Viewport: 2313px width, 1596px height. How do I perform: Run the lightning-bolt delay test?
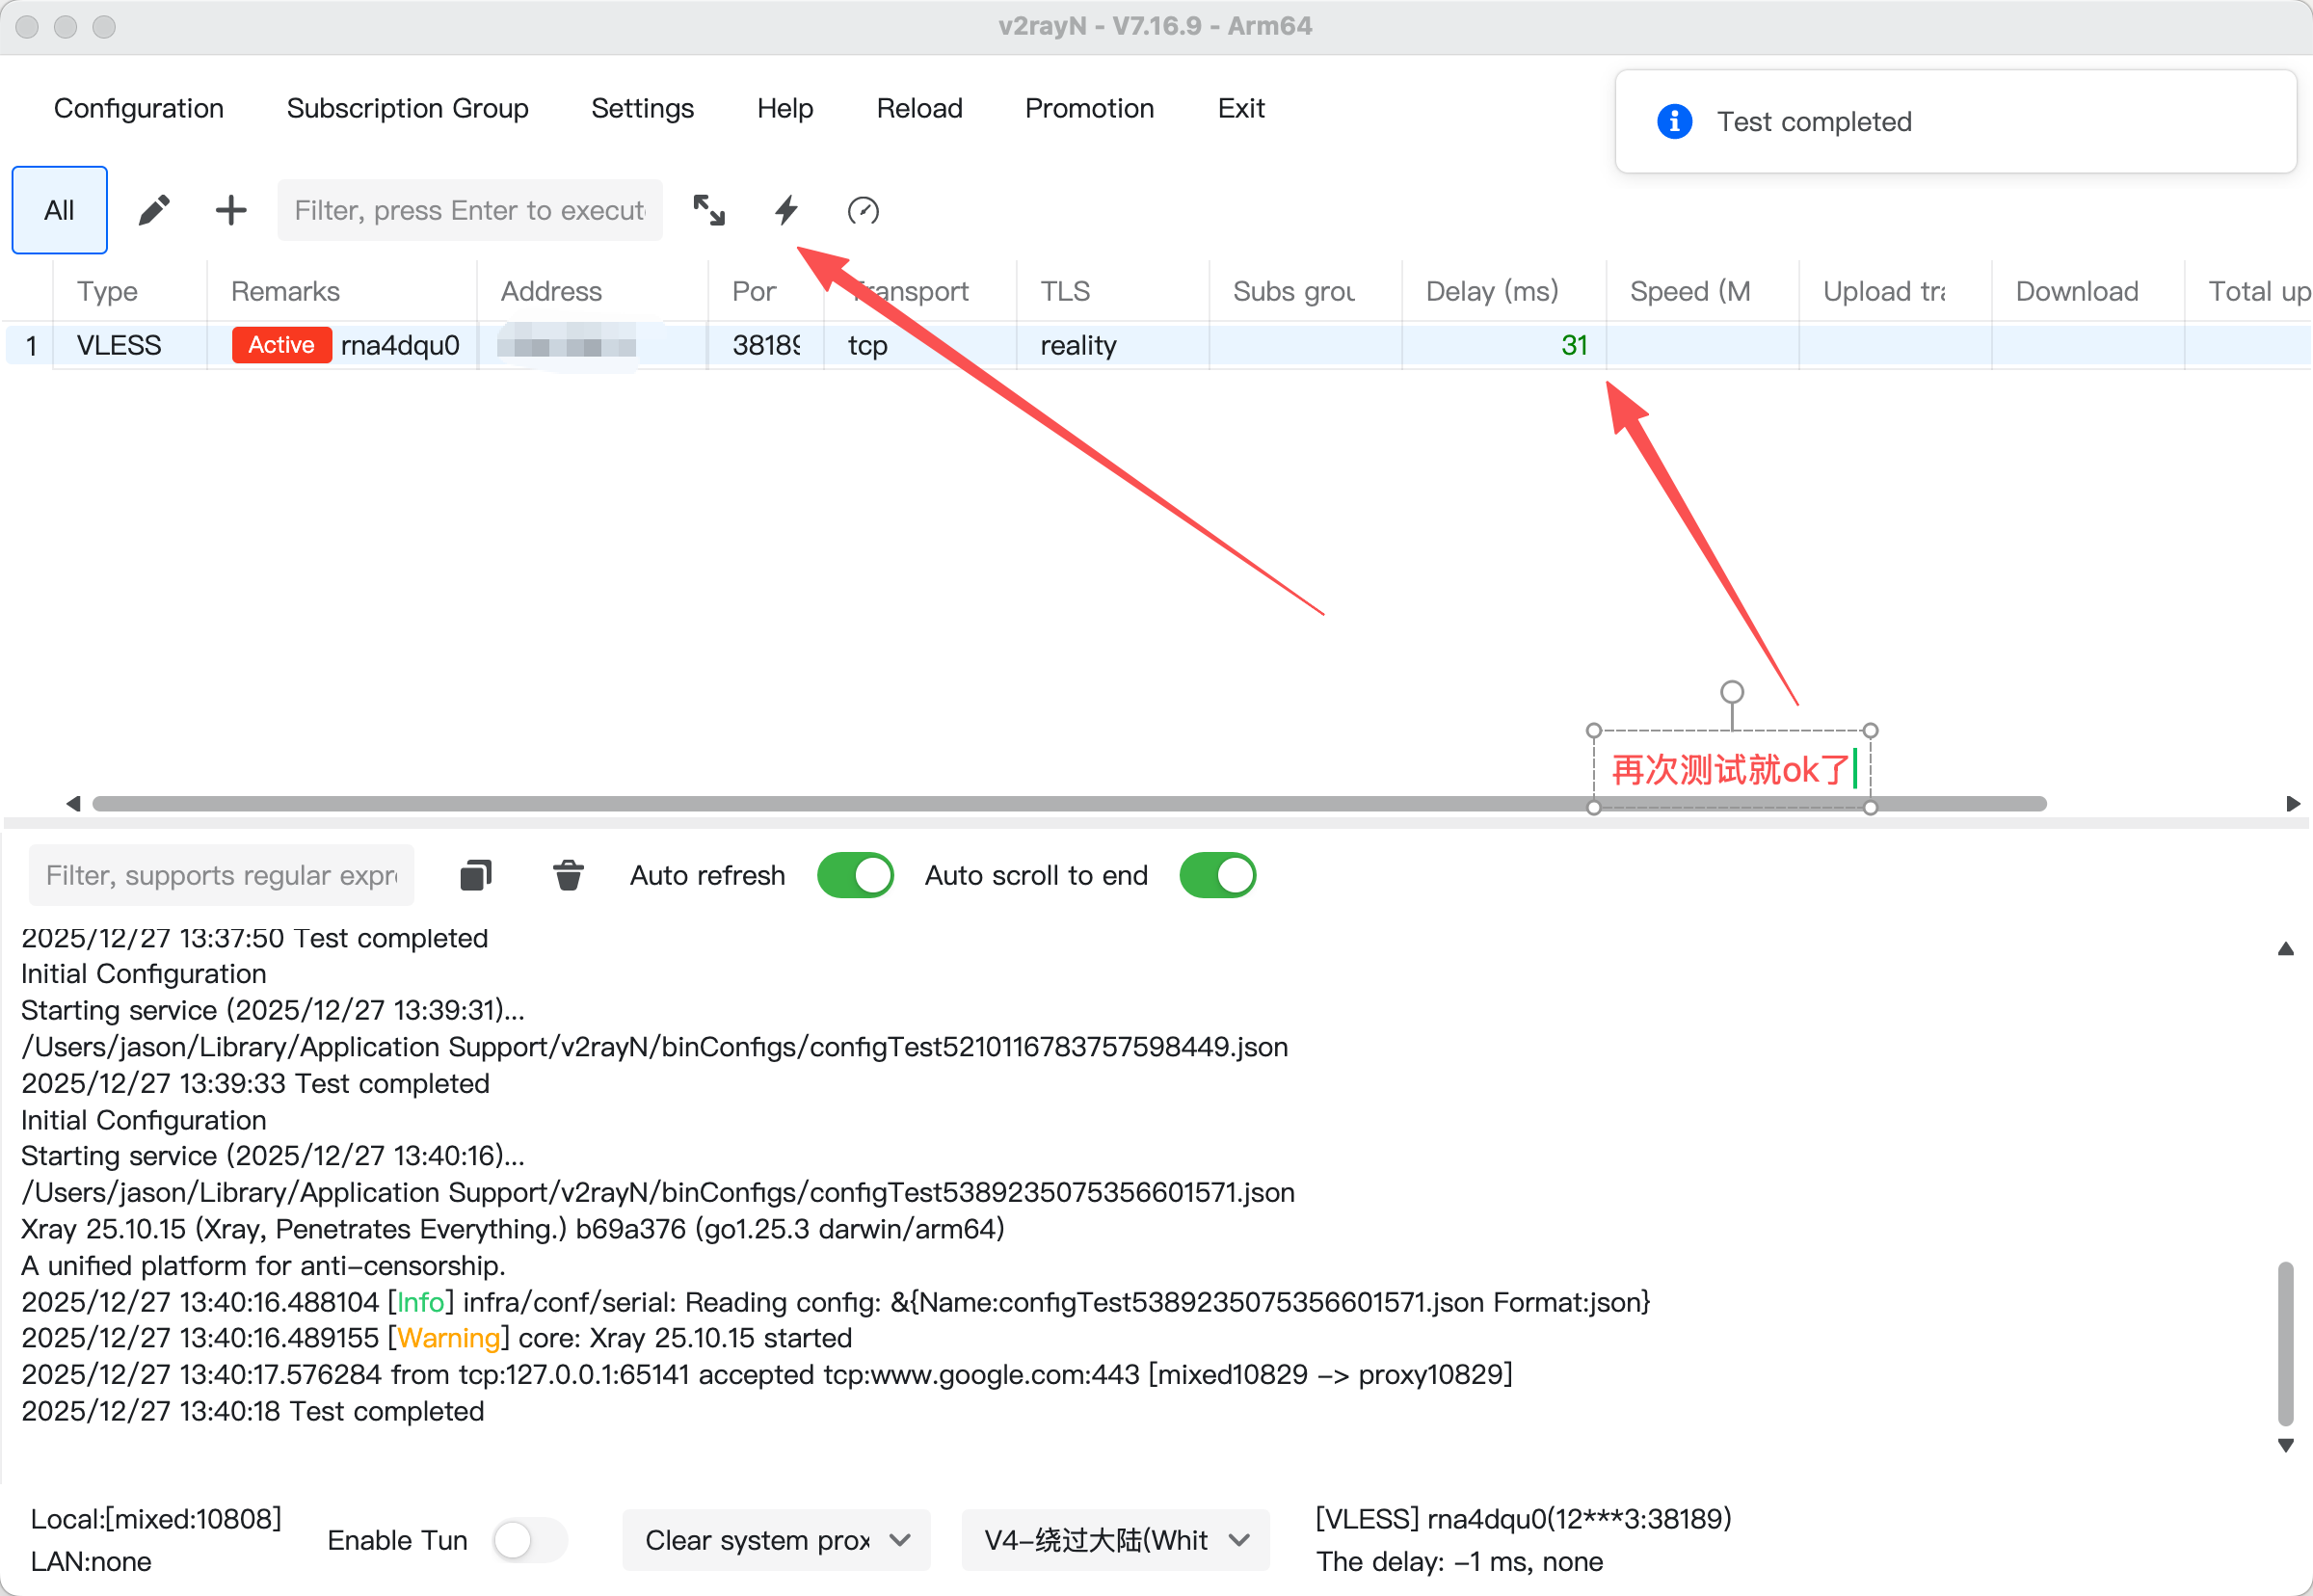pyautogui.click(x=787, y=210)
